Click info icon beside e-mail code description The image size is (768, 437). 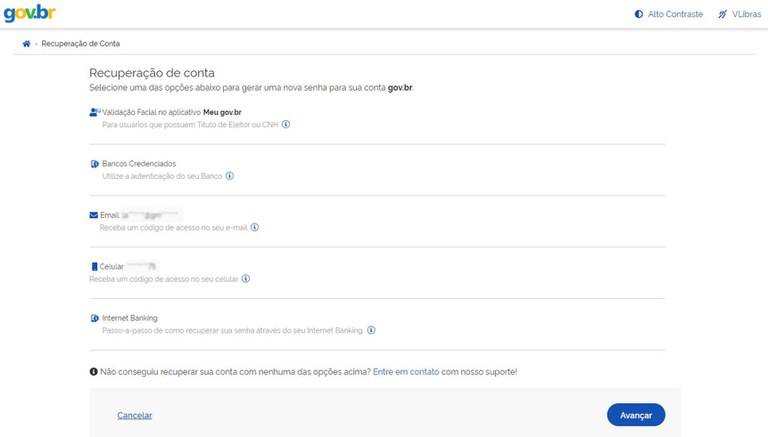[x=254, y=227]
